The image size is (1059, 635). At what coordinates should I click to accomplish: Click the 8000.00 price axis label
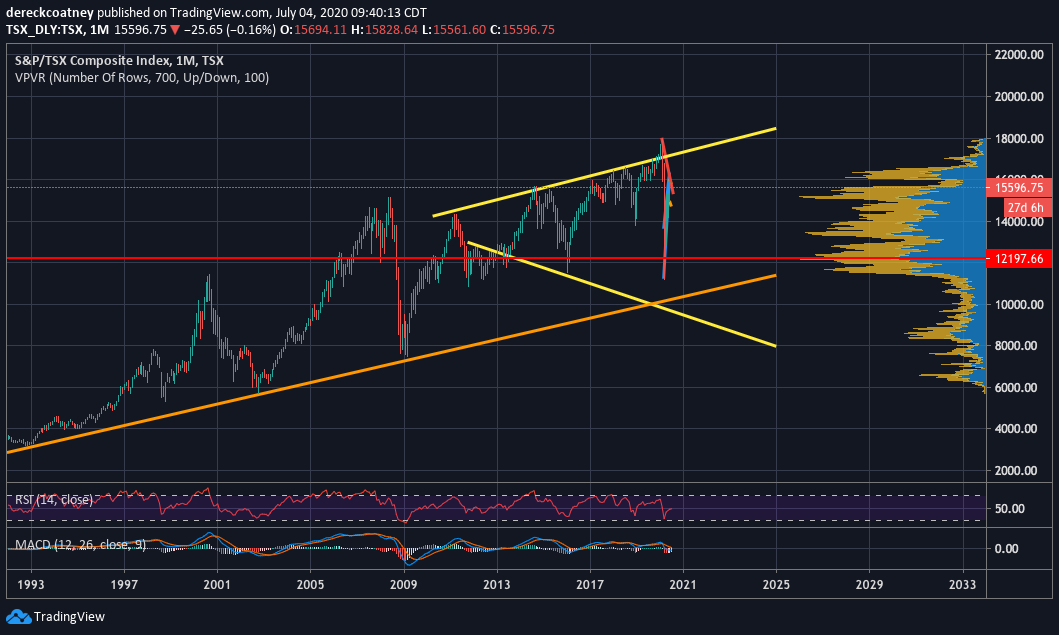click(x=1016, y=346)
